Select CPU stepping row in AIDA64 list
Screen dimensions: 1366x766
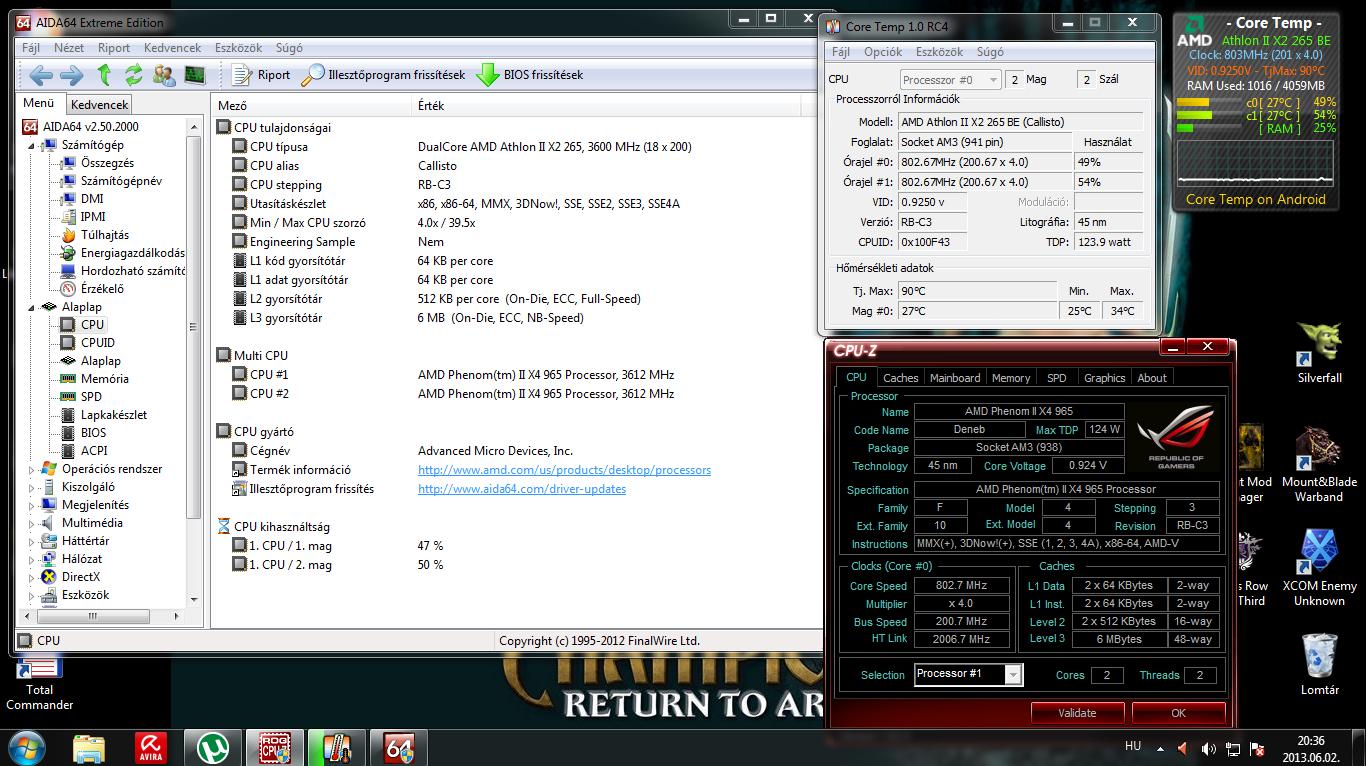515,185
